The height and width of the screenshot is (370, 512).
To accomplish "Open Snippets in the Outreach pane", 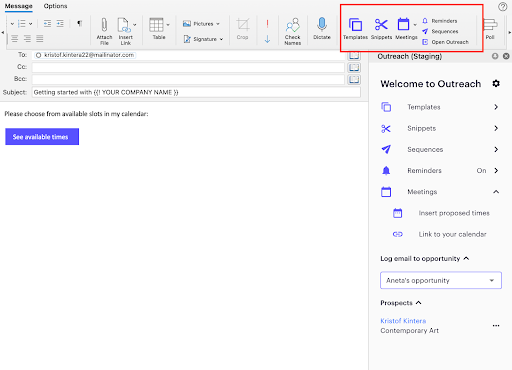I will tap(421, 128).
